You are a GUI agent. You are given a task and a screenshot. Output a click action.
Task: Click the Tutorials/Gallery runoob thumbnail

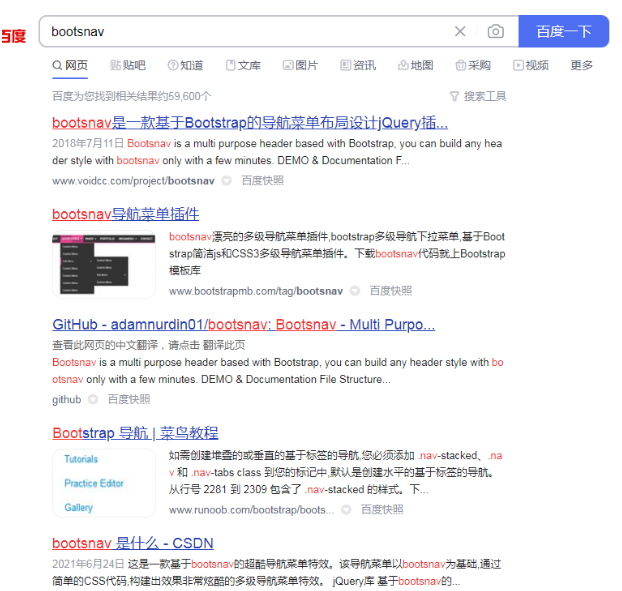[104, 483]
